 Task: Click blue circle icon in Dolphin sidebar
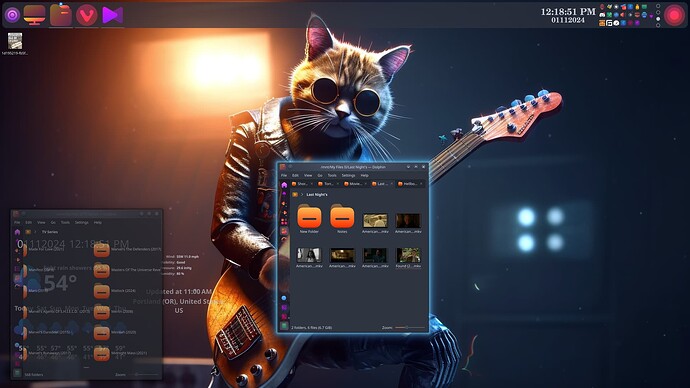(x=284, y=298)
